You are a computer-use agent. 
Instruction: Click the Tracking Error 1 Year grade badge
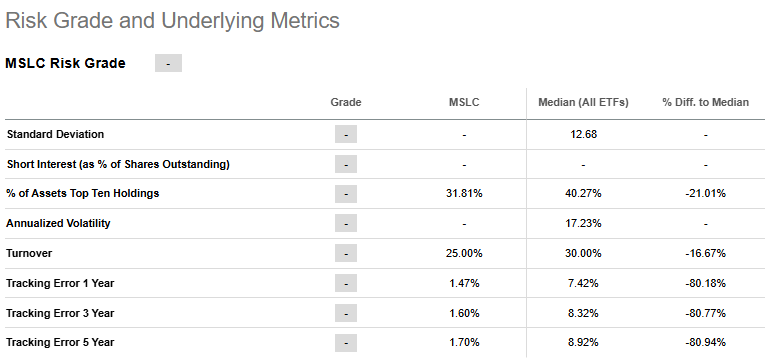[345, 284]
